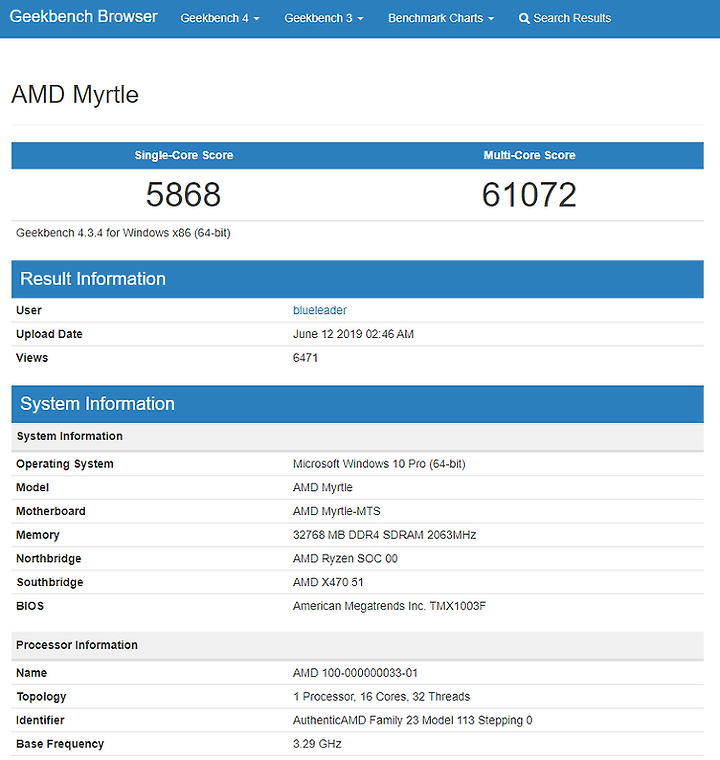This screenshot has width=720, height=760.
Task: Select base frequency value 3.29 GHz
Action: coord(317,744)
